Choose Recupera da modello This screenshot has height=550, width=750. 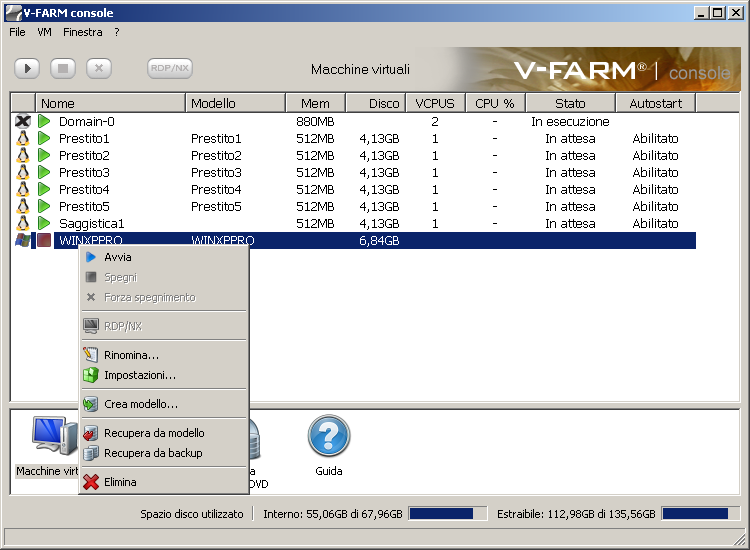point(164,433)
